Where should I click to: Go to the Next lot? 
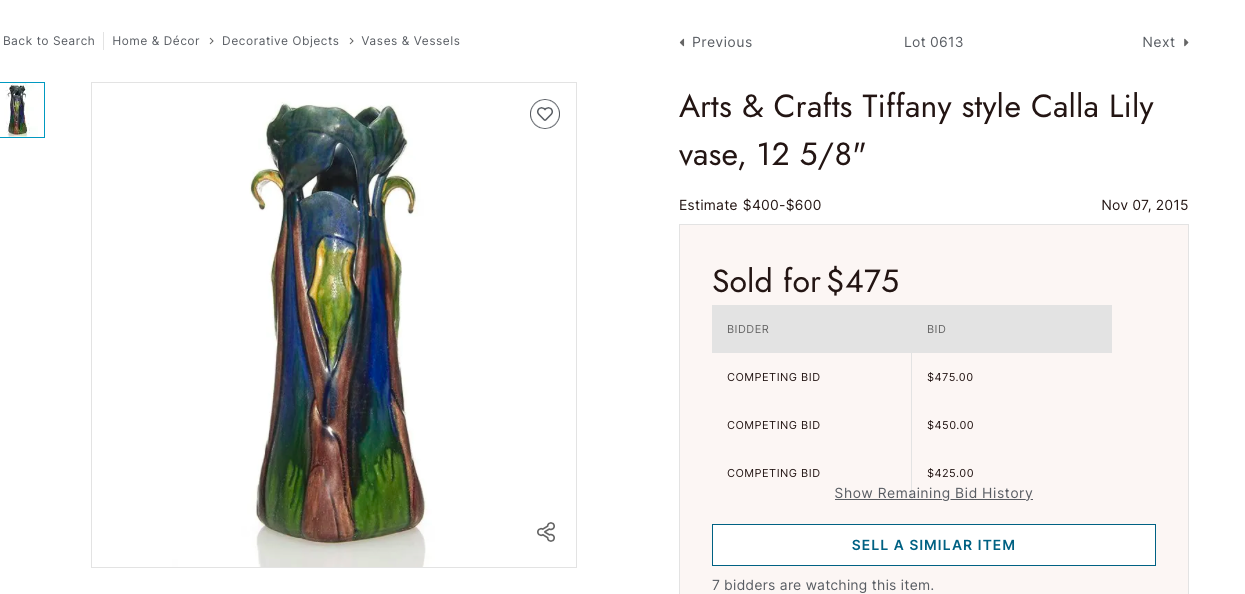click(x=1158, y=42)
